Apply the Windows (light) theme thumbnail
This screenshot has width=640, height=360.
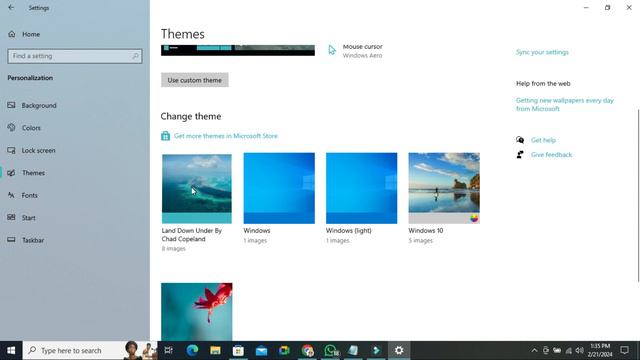[361, 188]
